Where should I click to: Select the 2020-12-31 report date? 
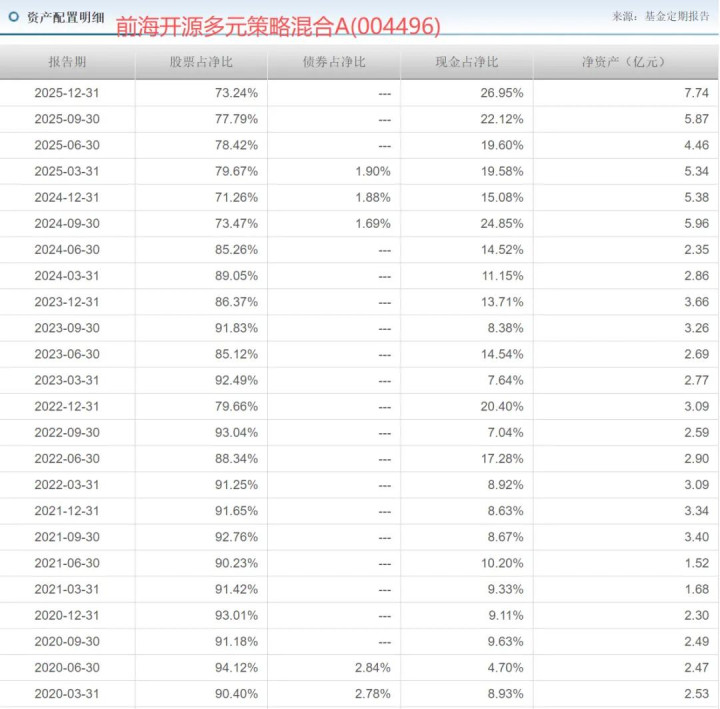coord(67,615)
